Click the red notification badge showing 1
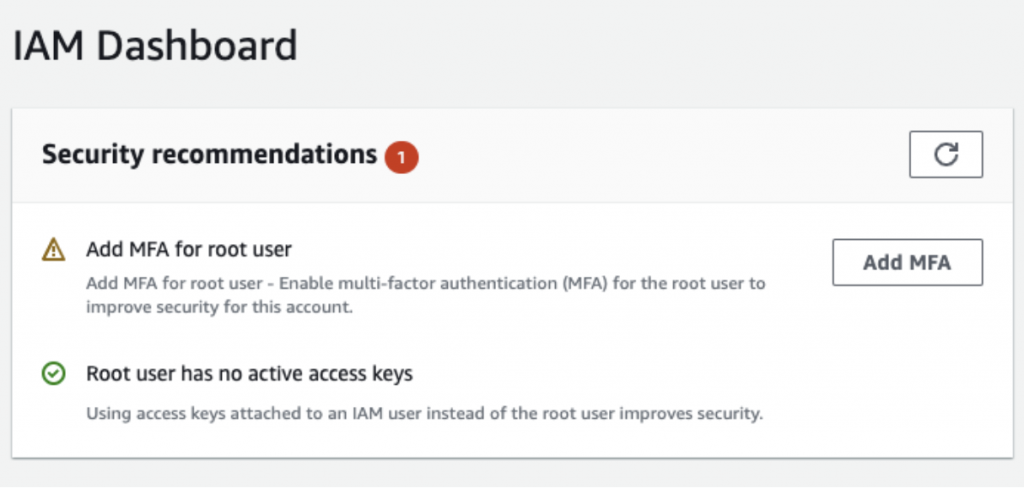 tap(401, 157)
